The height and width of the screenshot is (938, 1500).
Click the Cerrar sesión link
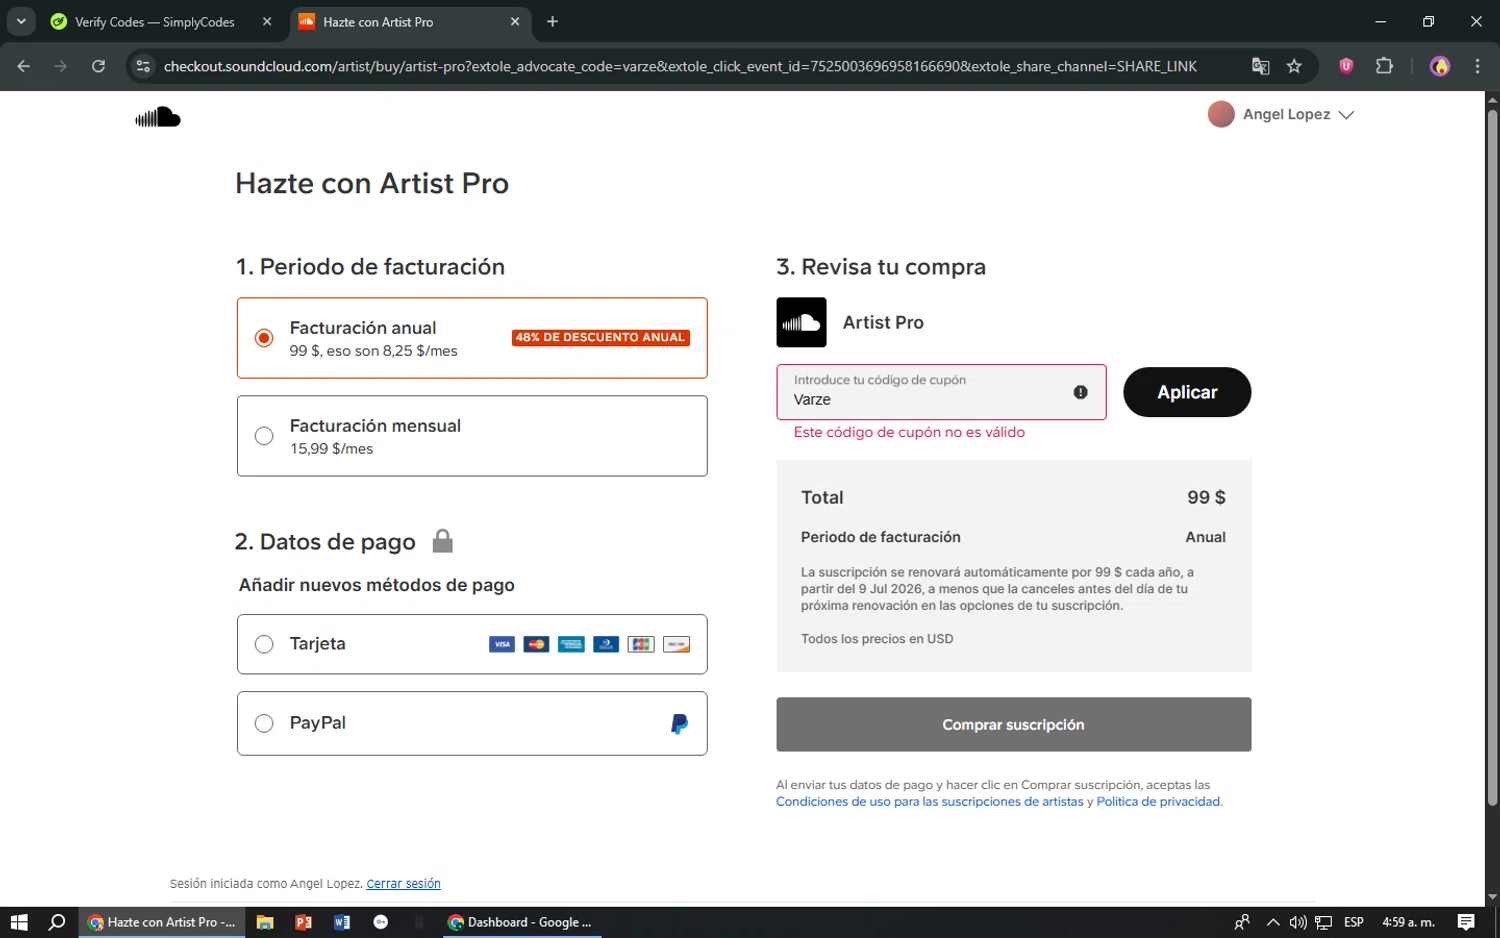tap(403, 884)
